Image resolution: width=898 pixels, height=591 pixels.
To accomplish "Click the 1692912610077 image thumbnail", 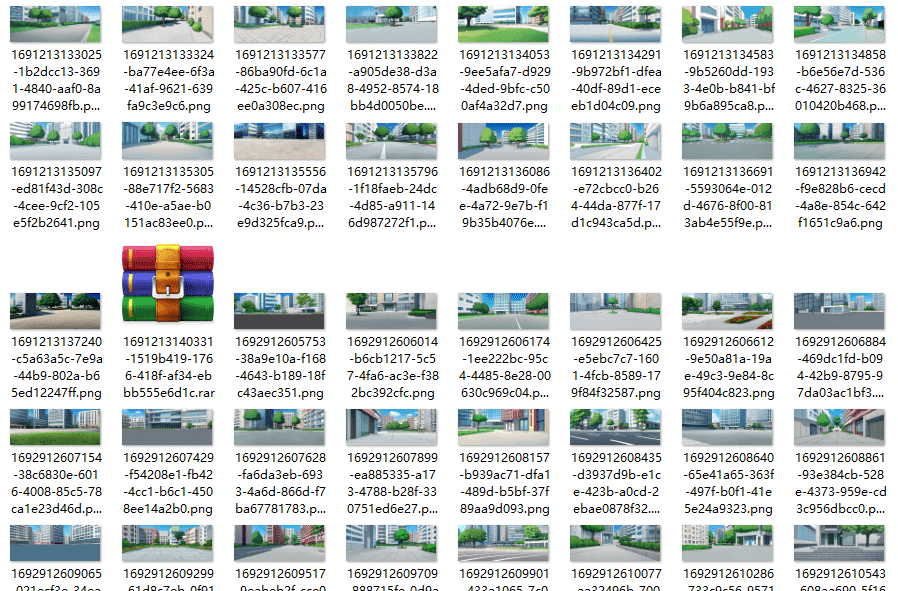I will [616, 544].
